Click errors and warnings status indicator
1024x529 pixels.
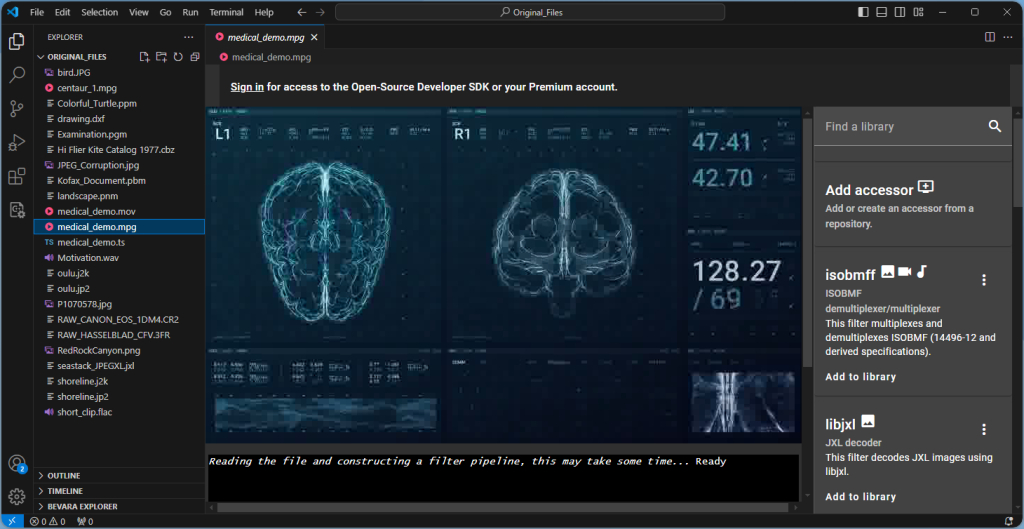[47, 522]
